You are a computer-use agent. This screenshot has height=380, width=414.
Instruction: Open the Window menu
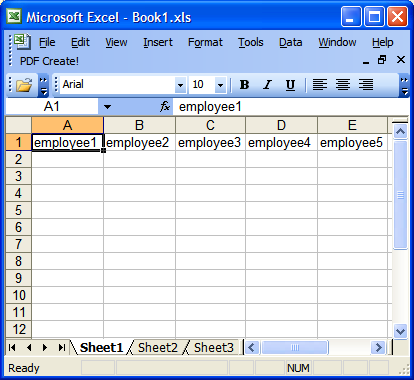pyautogui.click(x=337, y=42)
